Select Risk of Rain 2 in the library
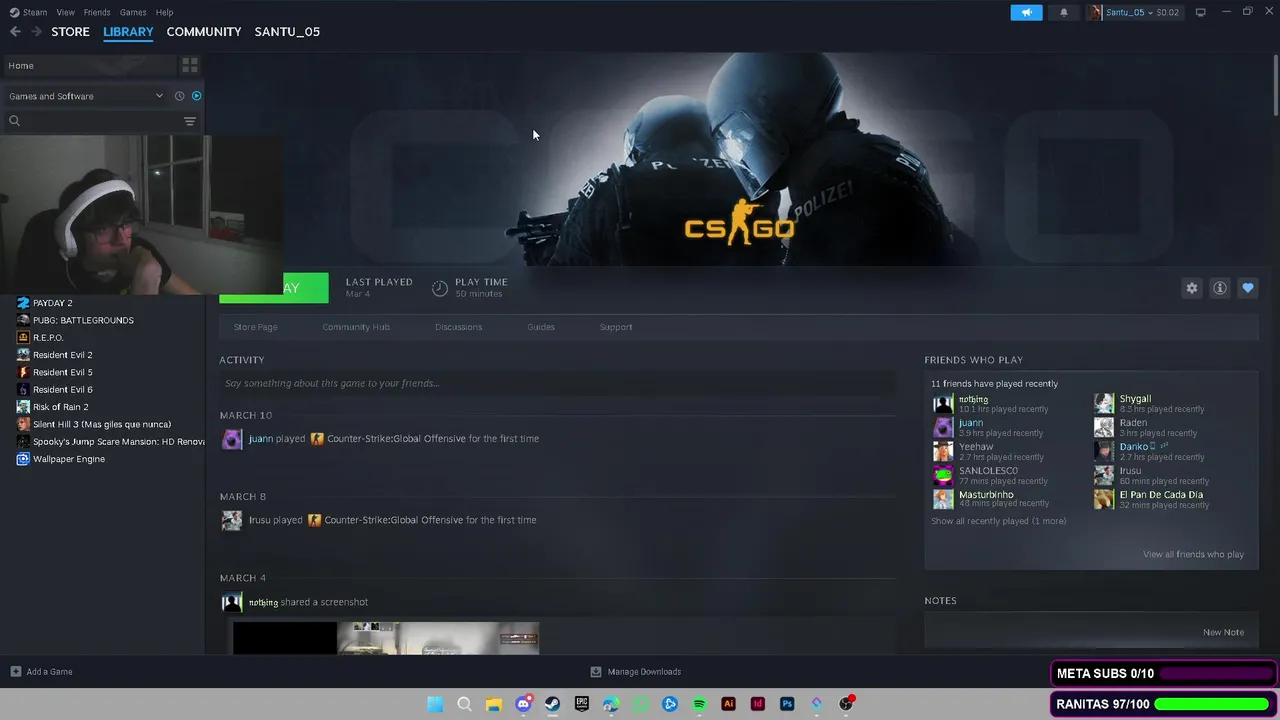This screenshot has width=1280, height=720. (60, 407)
